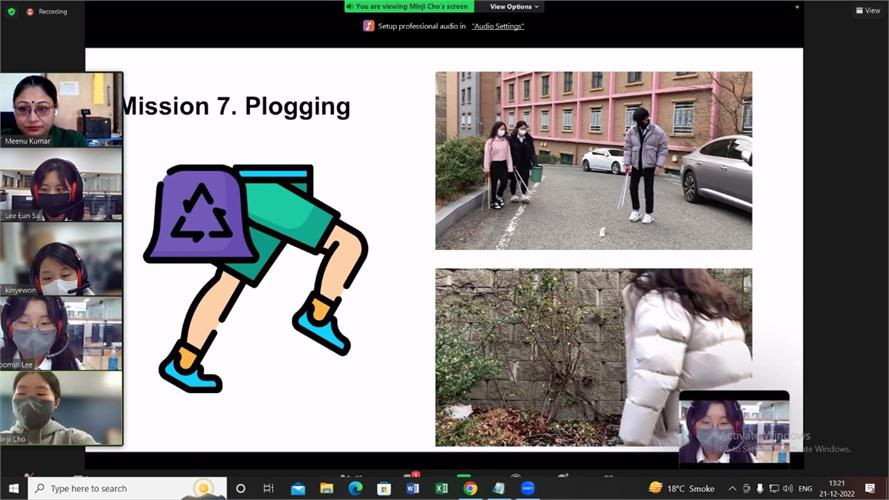Screen dimensions: 889x500
Task: Click the green encryption shield icon
Action: 12,11
